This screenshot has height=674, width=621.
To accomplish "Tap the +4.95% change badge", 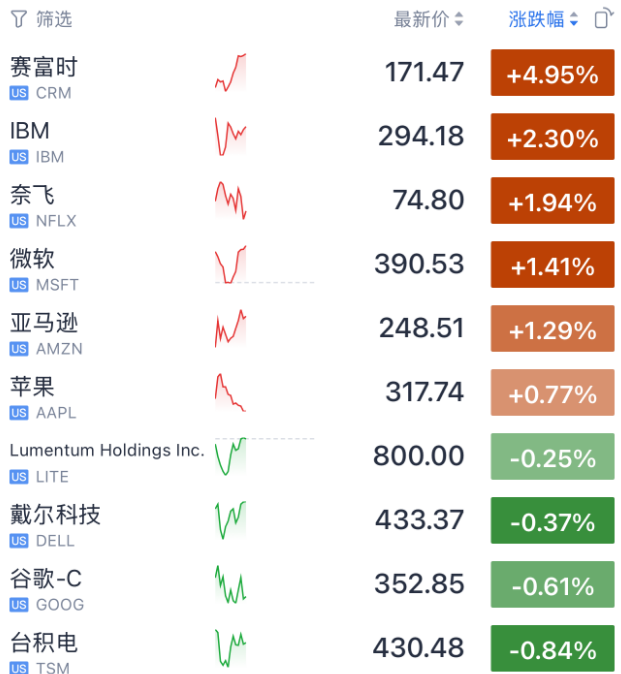I will pyautogui.click(x=552, y=73).
